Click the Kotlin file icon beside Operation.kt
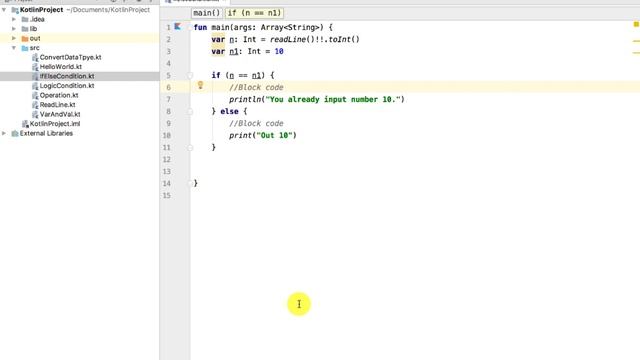Viewport: 640px width, 360px height. click(x=35, y=96)
